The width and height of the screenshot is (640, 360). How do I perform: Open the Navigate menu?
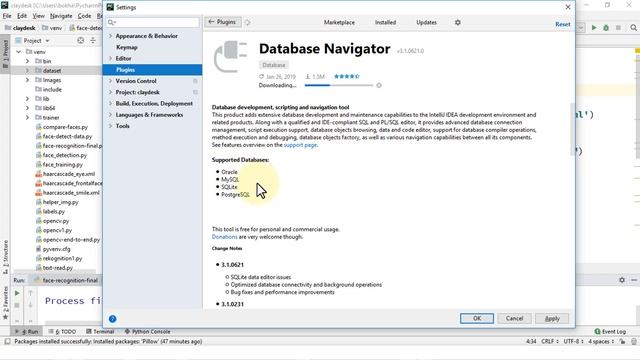[61, 16]
